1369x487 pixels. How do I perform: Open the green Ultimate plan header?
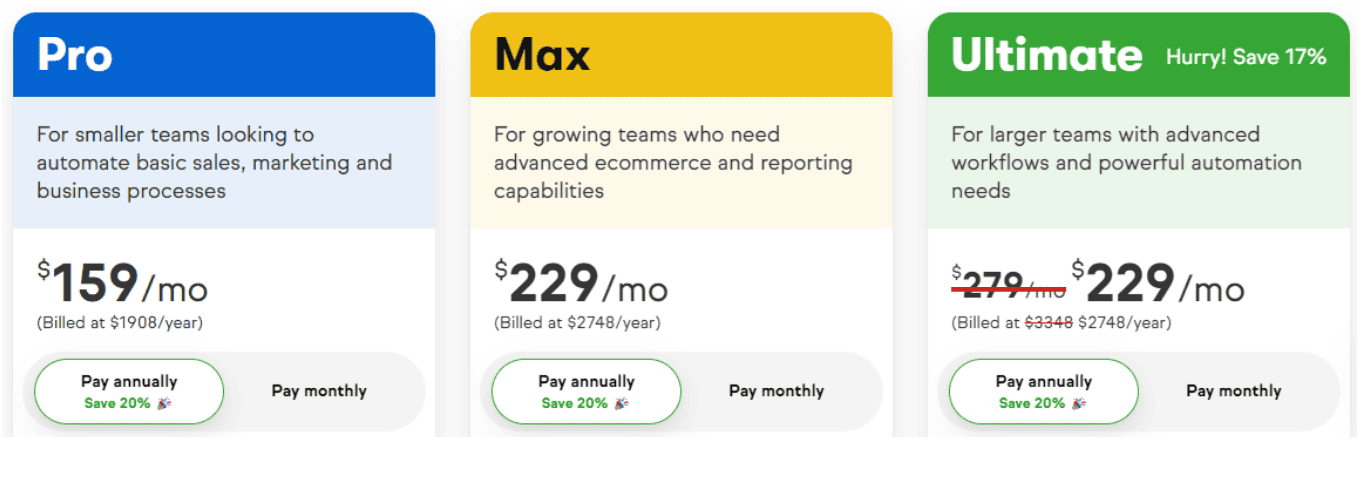1138,54
